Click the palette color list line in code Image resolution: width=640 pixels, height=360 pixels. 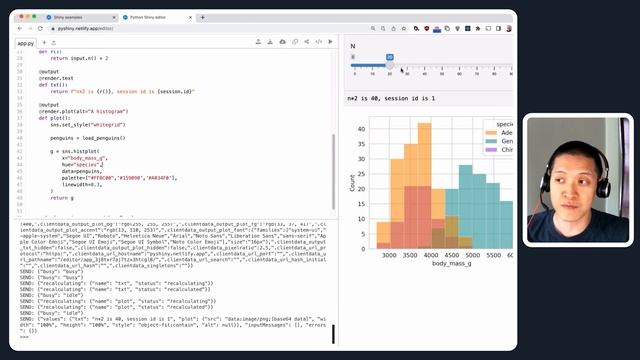coord(120,178)
